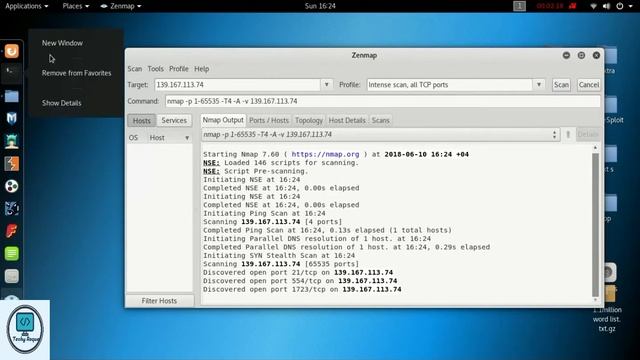Click the scan selector up-down arrows
640x360 pixels.
(554, 134)
